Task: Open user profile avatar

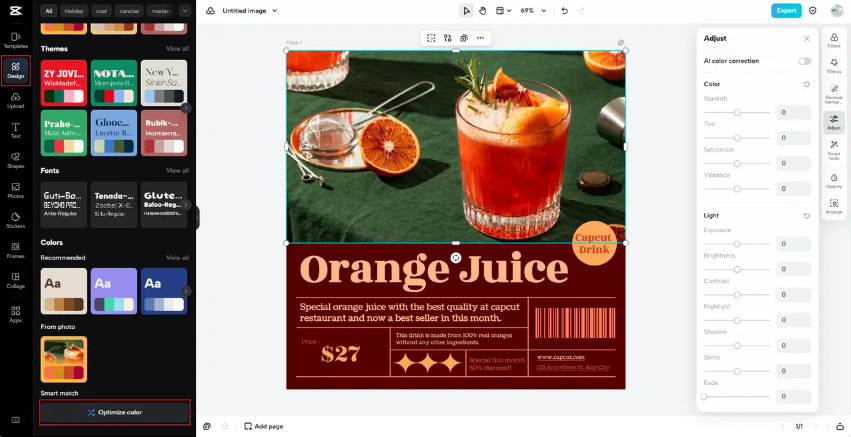Action: [x=836, y=10]
